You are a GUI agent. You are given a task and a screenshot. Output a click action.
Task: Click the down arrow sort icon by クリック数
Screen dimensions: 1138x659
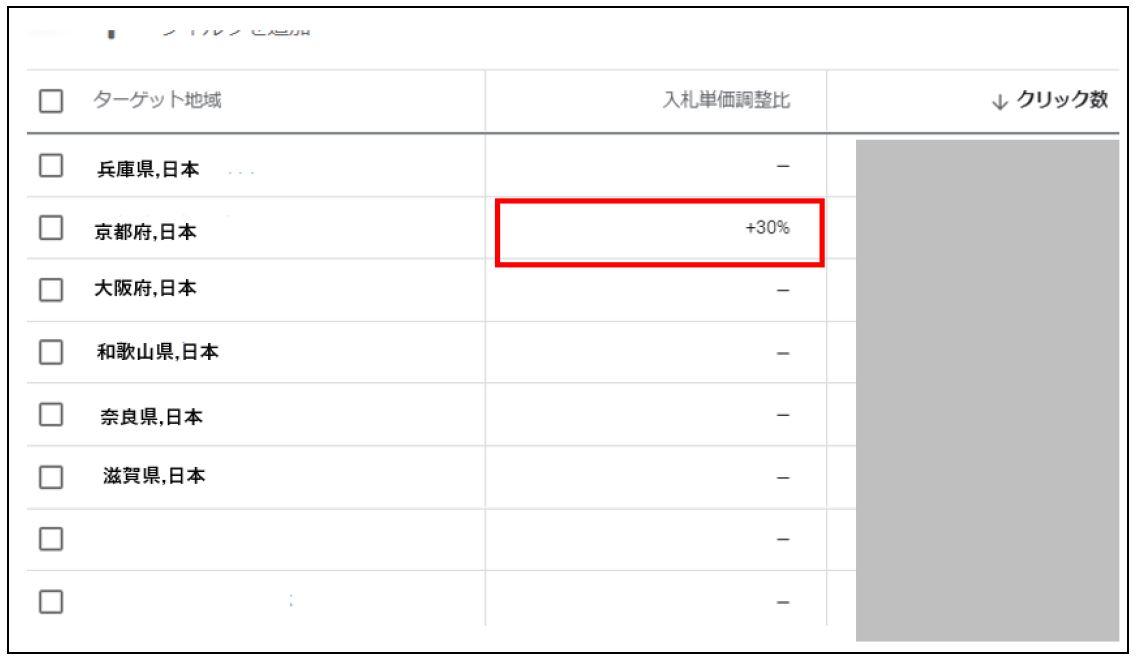click(999, 101)
